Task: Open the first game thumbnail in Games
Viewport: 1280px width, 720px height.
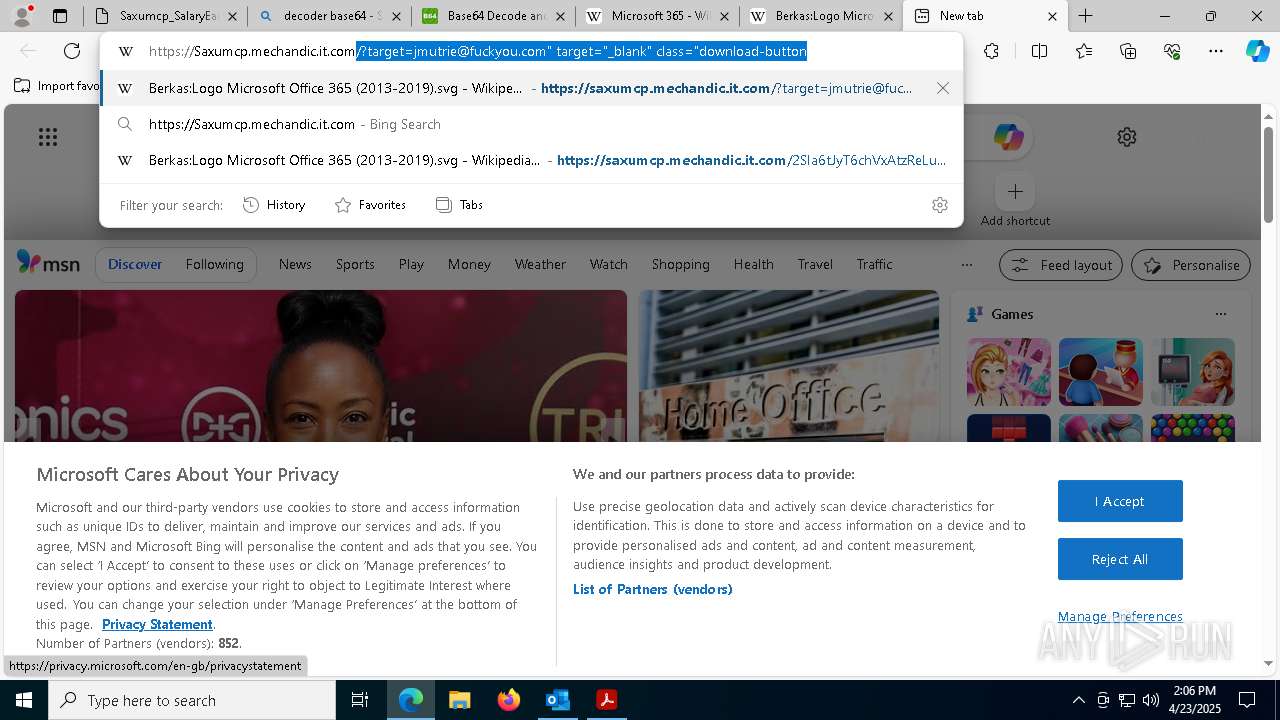Action: pyautogui.click(x=1009, y=372)
